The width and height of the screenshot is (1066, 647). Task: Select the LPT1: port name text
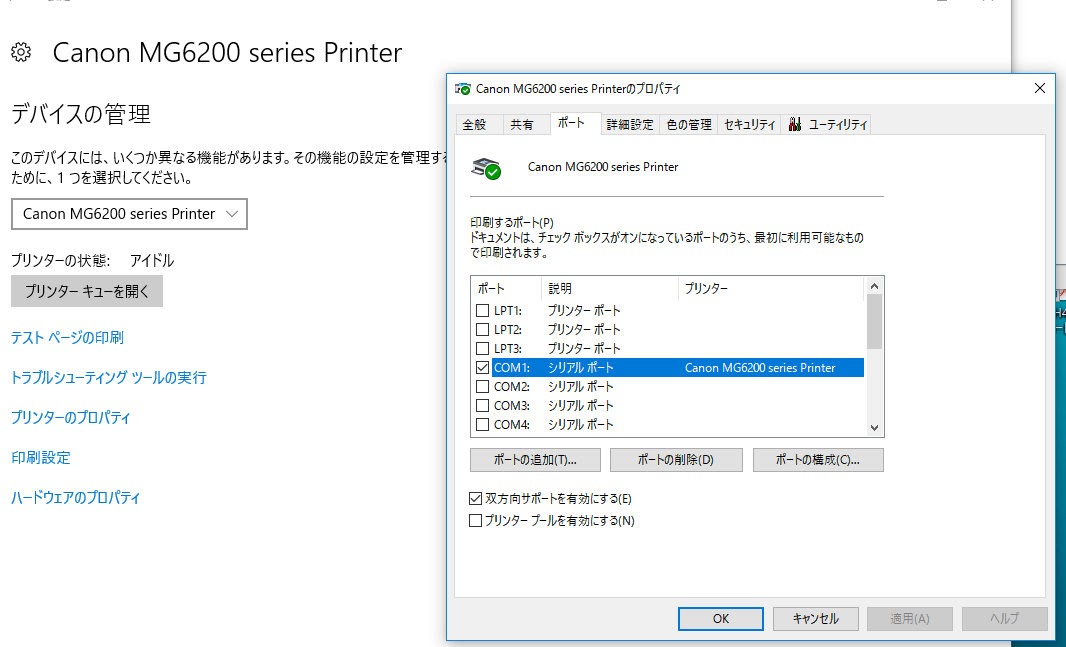tap(508, 311)
